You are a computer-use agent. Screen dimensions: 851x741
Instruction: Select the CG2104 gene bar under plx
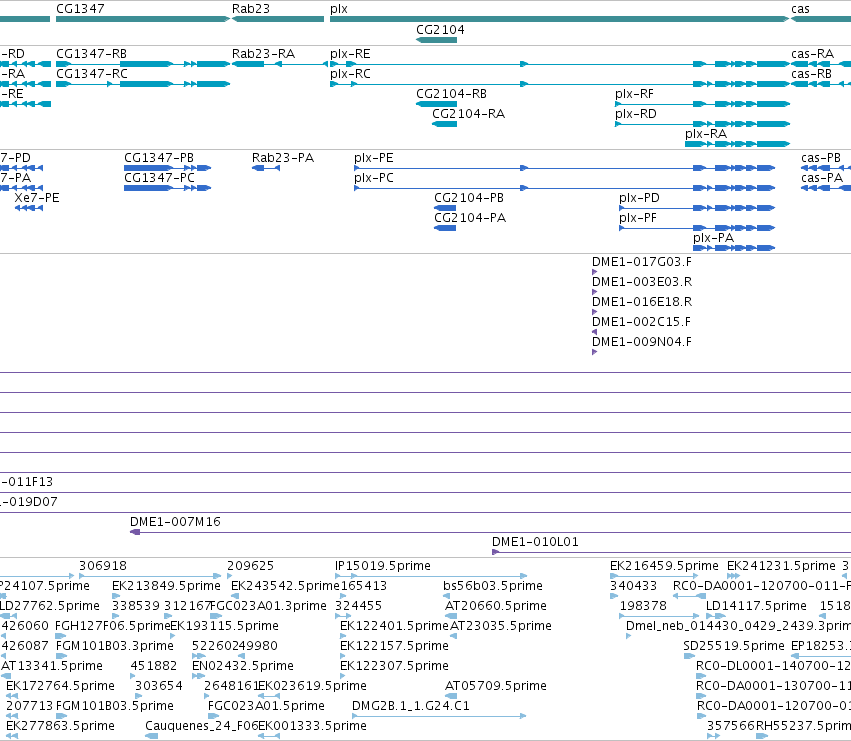[436, 40]
